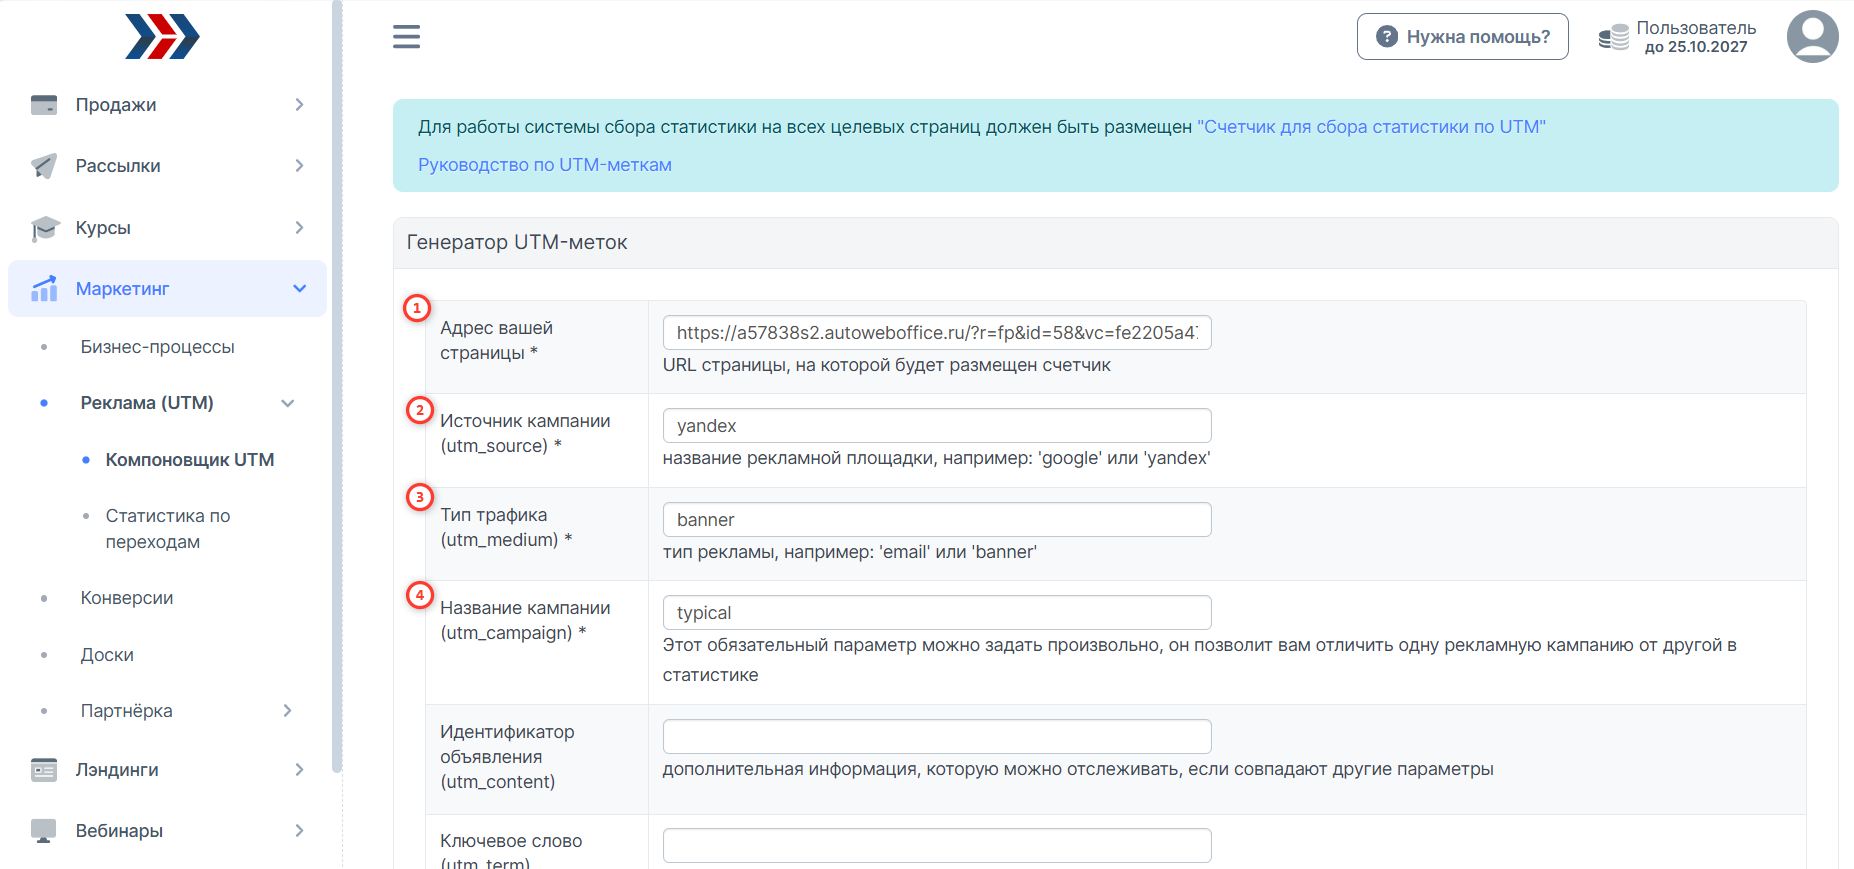Click the utm_campaign field containing typical
Viewport: 1854px width, 869px height.
click(937, 613)
